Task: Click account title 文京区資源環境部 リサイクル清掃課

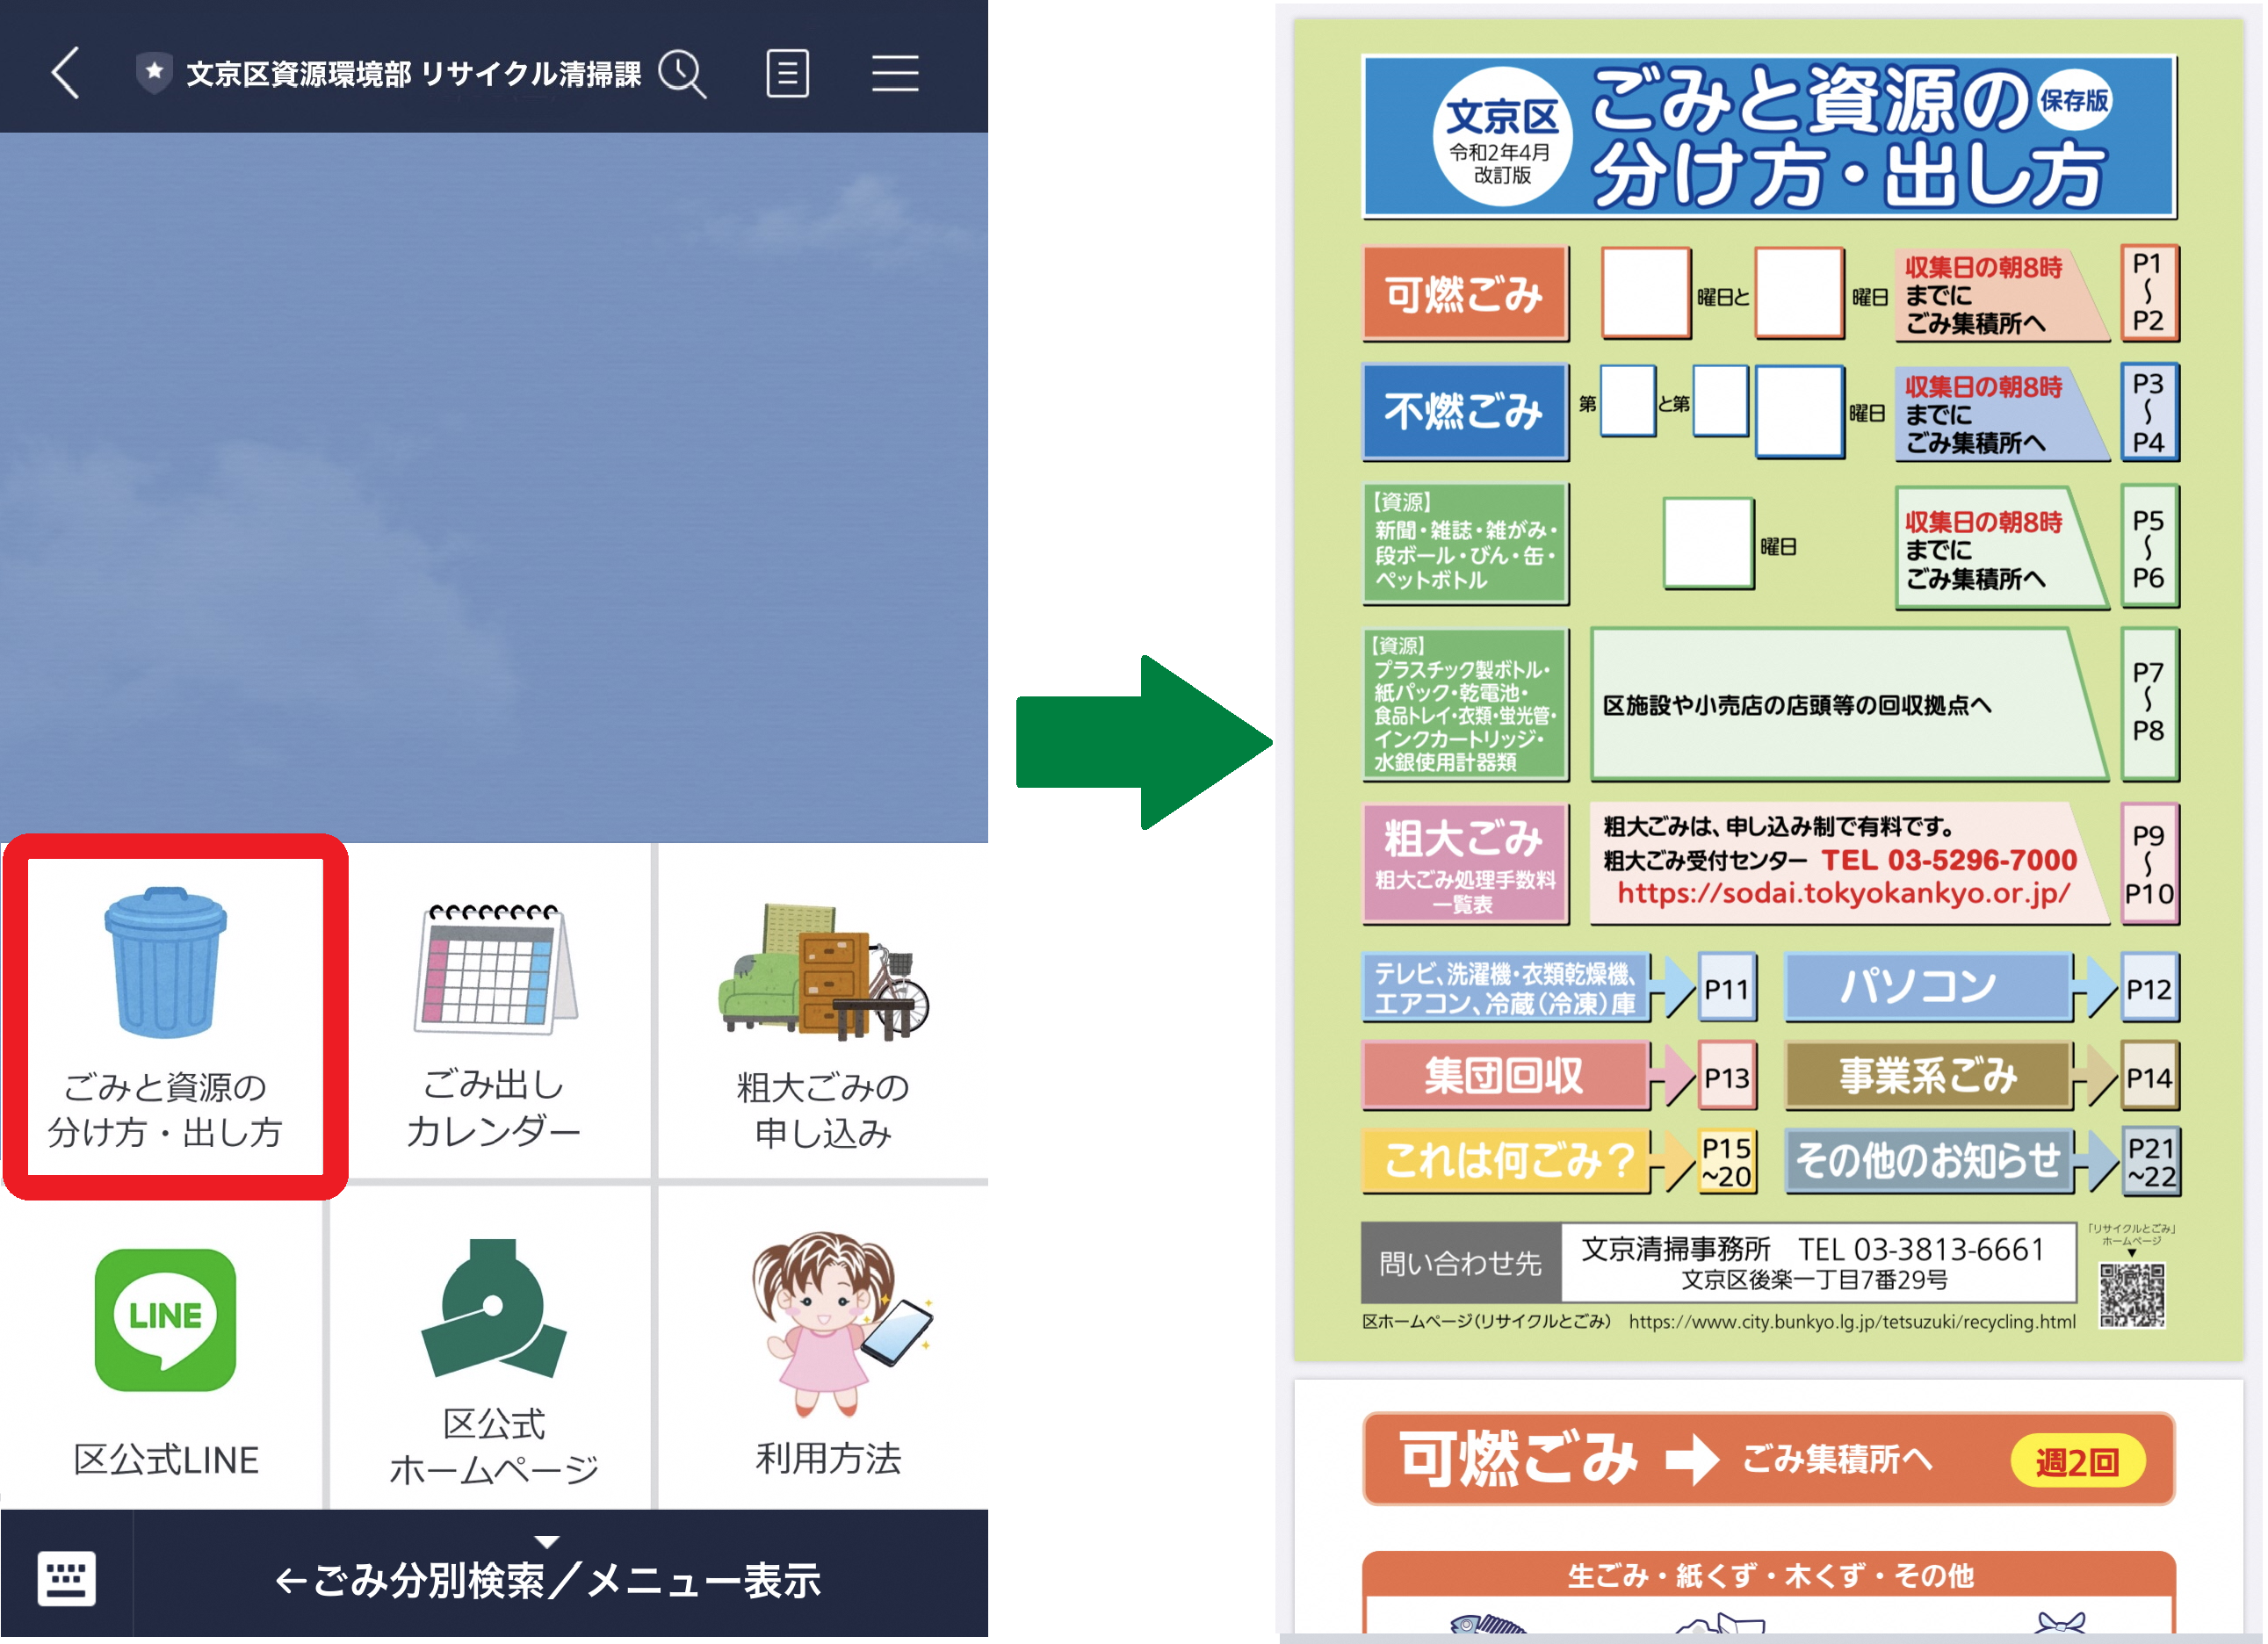Action: pos(414,74)
